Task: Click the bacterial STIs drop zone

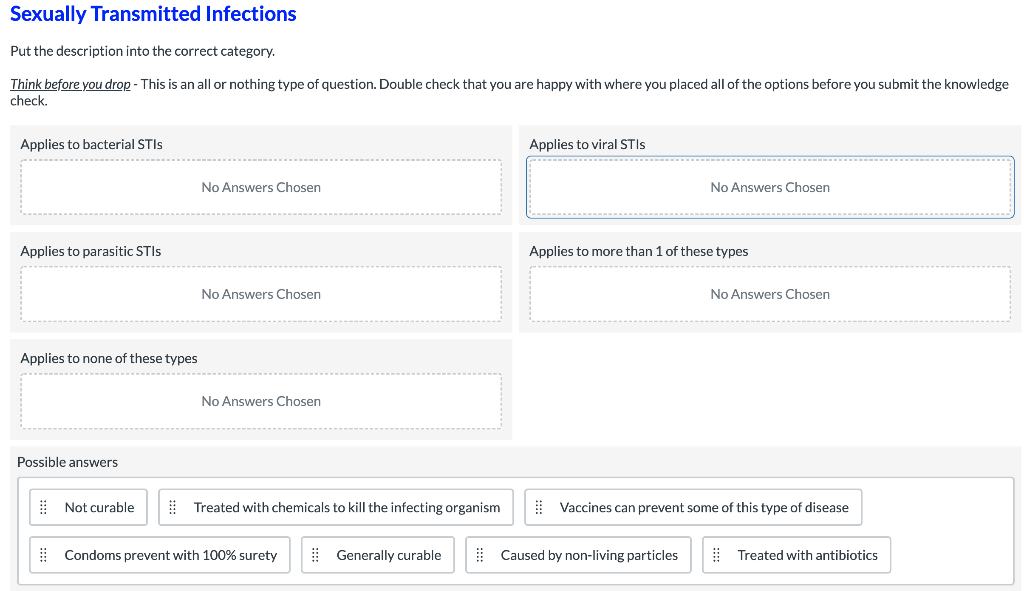Action: point(261,187)
